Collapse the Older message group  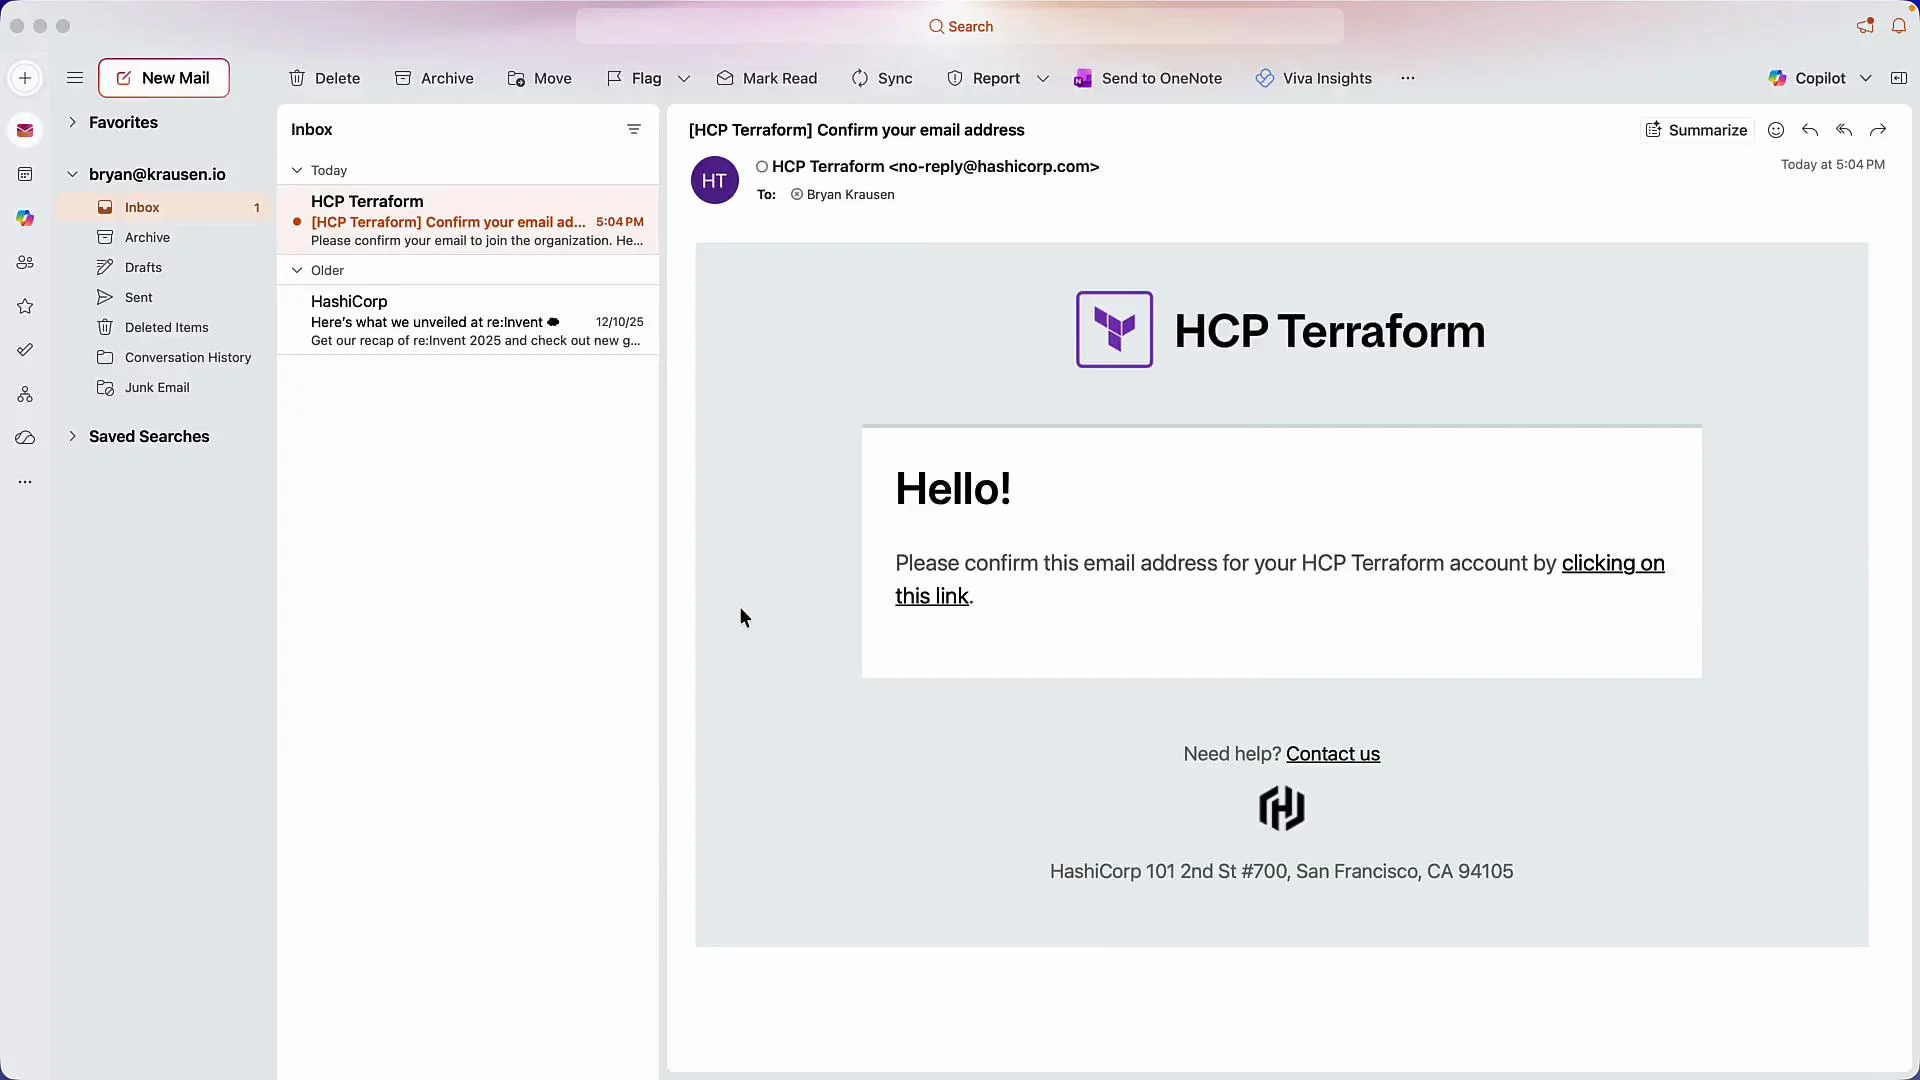point(297,270)
